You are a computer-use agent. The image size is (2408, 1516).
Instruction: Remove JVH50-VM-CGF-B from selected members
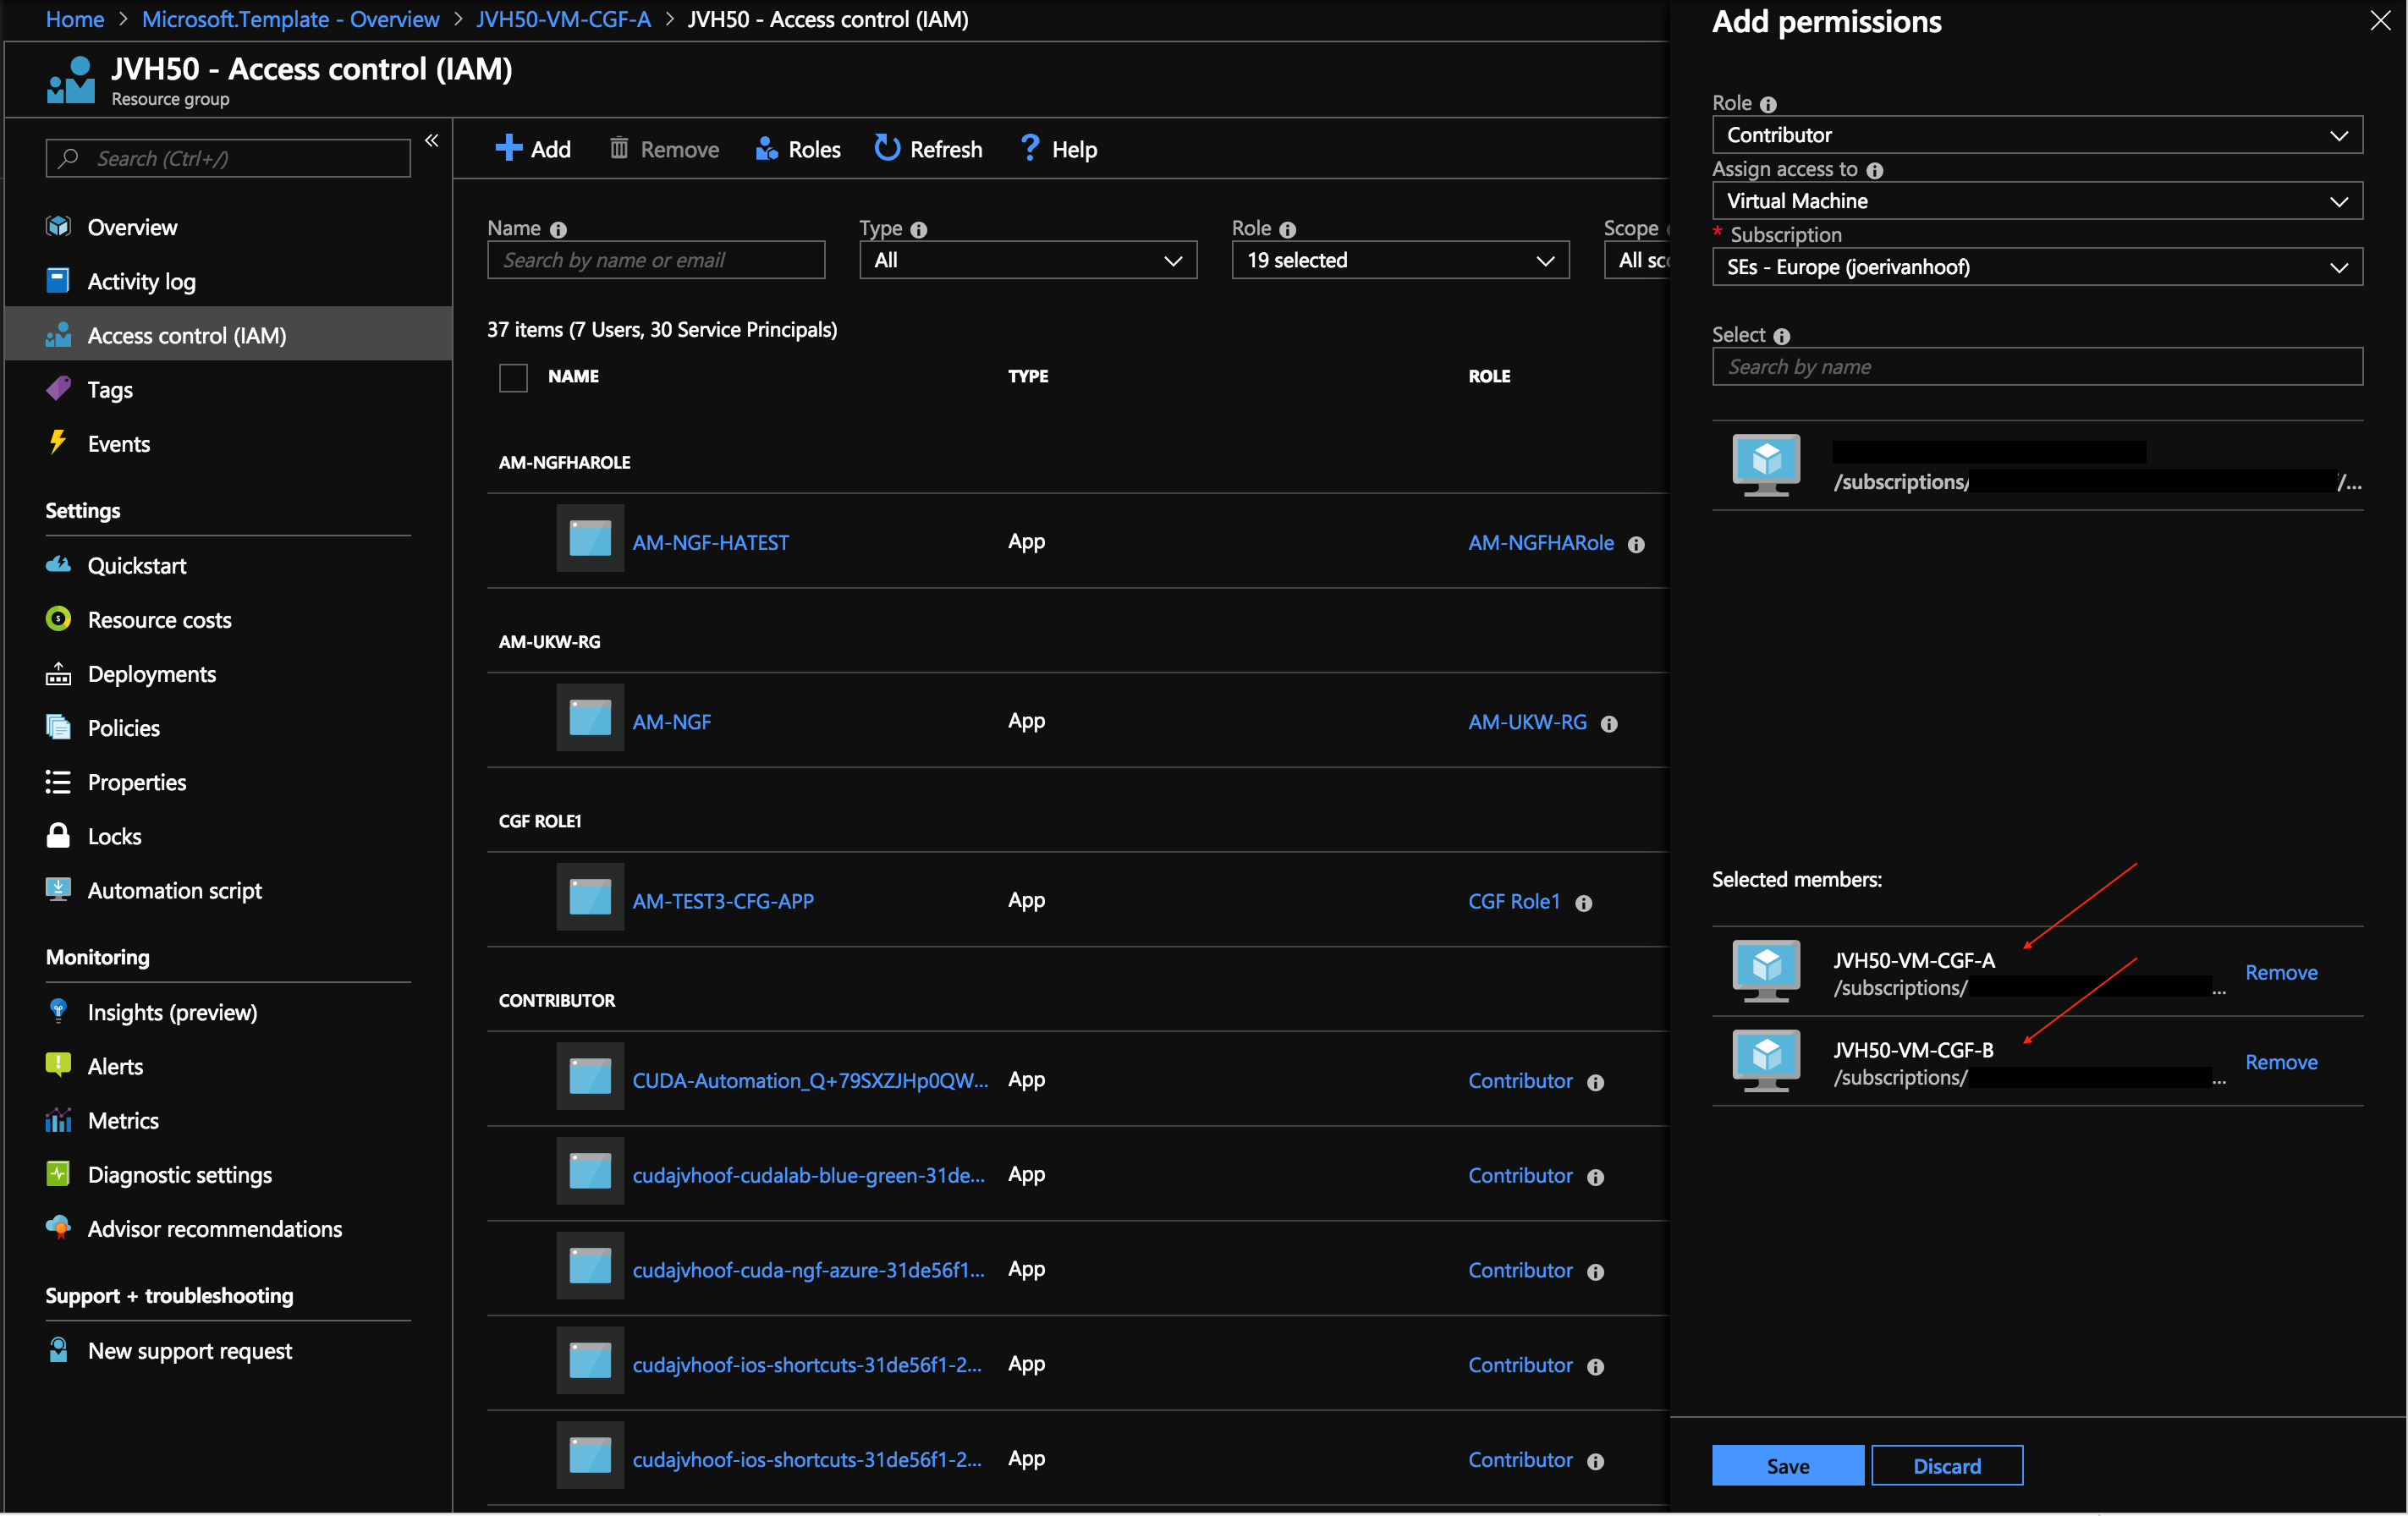point(2281,1062)
